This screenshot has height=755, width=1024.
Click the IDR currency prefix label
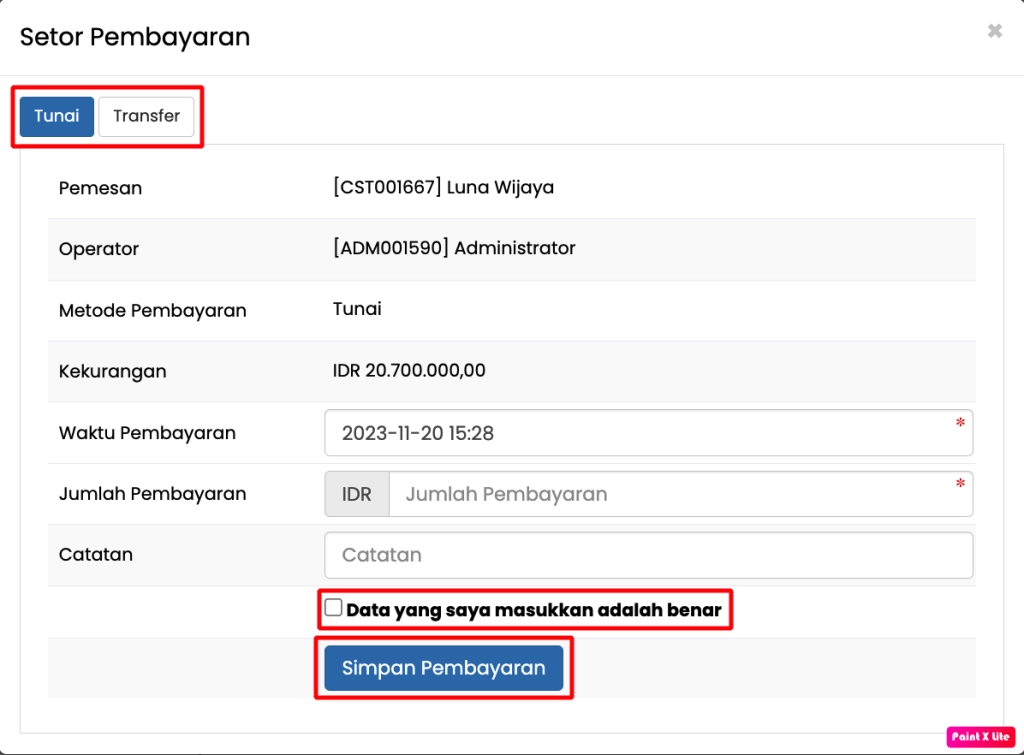coord(356,493)
